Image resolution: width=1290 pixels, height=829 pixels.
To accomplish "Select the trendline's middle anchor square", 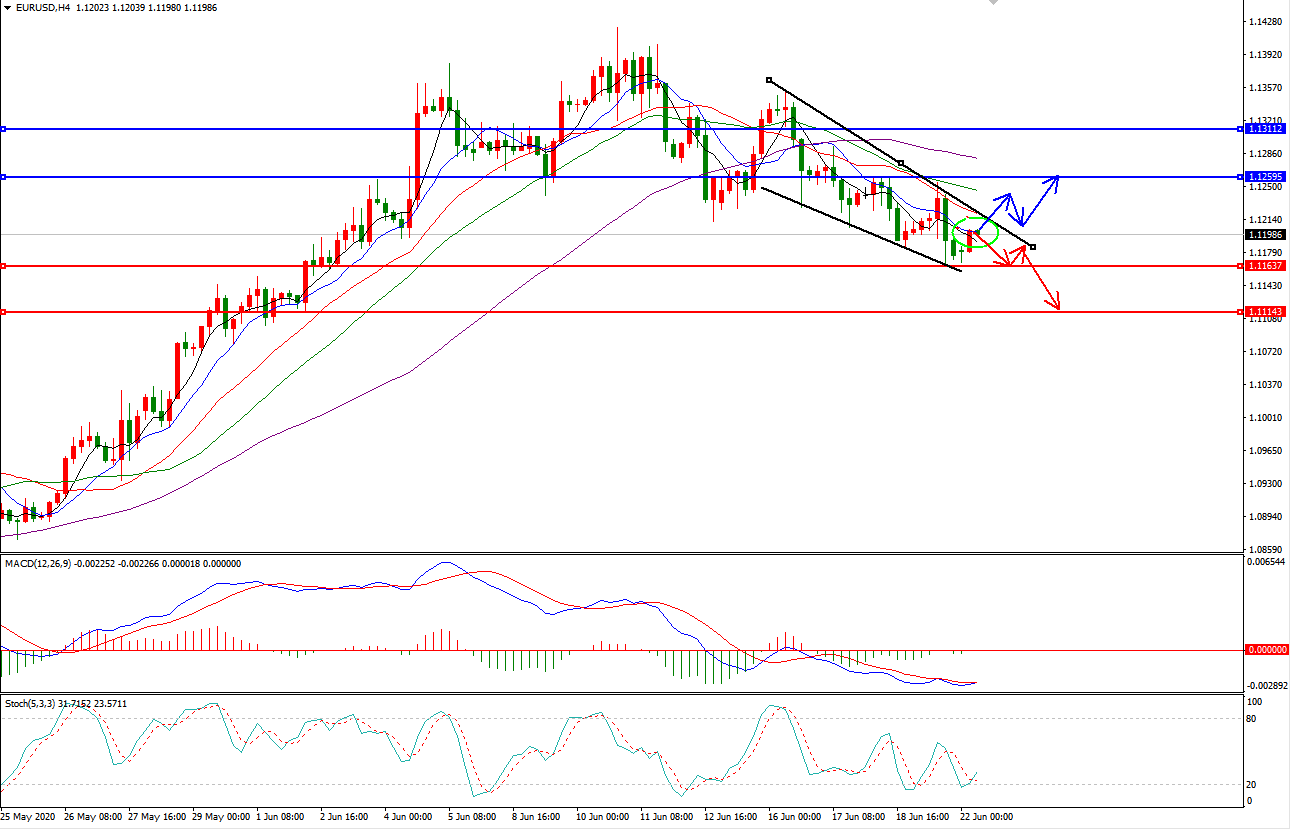I will (901, 163).
